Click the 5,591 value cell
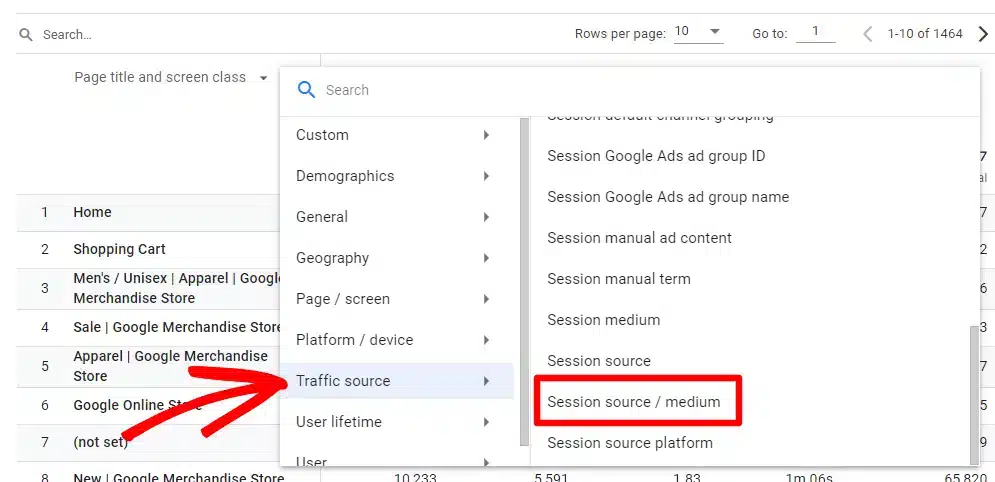 click(549, 477)
